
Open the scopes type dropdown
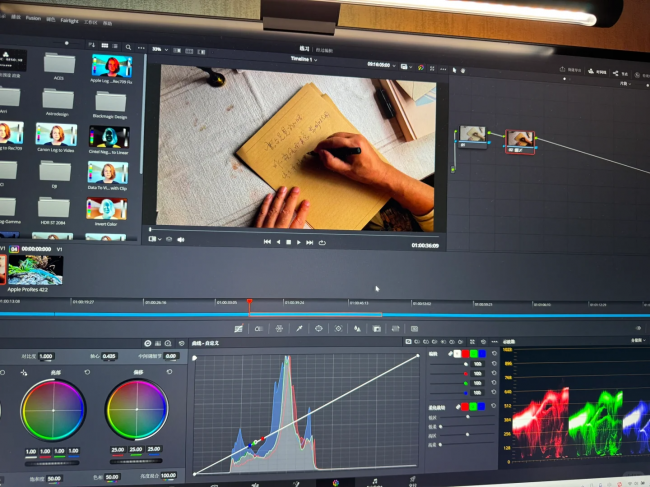click(638, 340)
